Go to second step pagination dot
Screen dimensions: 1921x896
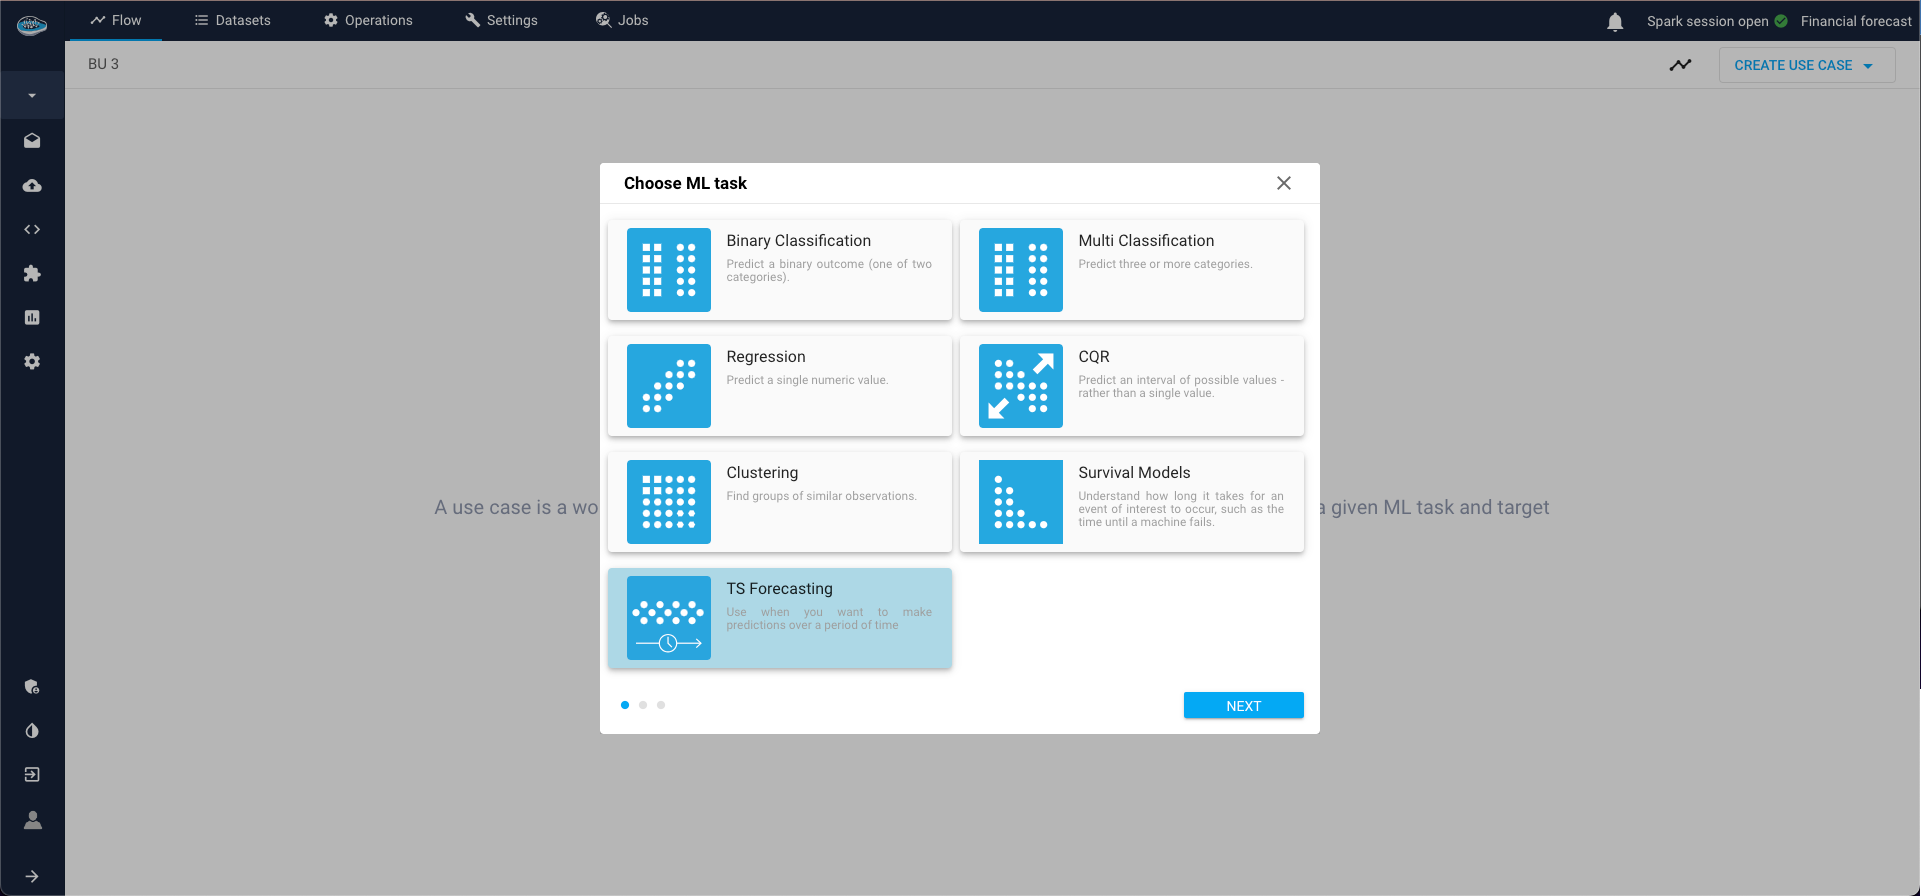point(643,705)
